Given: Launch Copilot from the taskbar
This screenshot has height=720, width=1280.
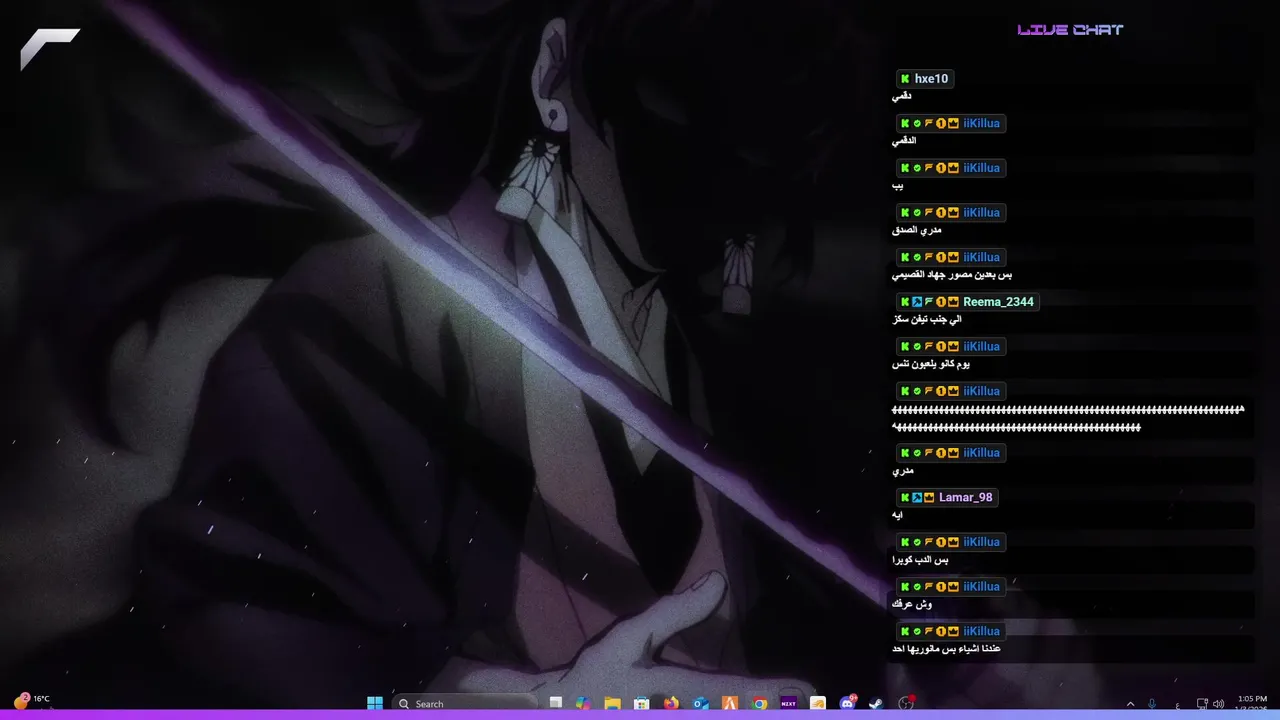Looking at the screenshot, I should tap(583, 703).
